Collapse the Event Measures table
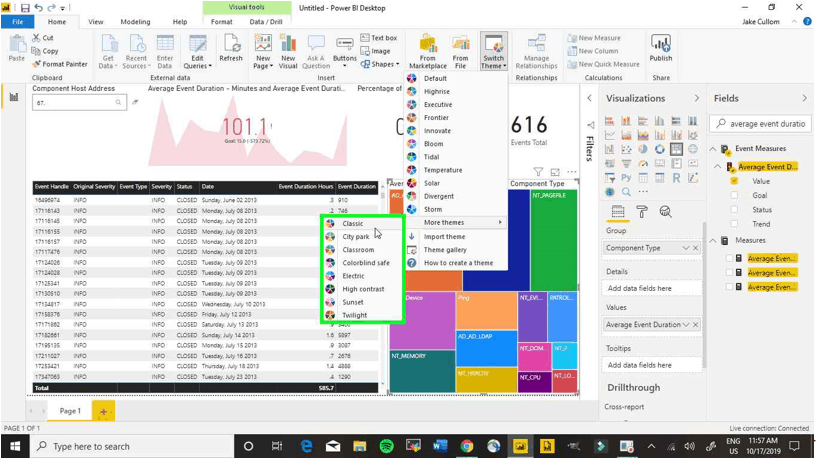This screenshot has width=816, height=460. [x=713, y=149]
